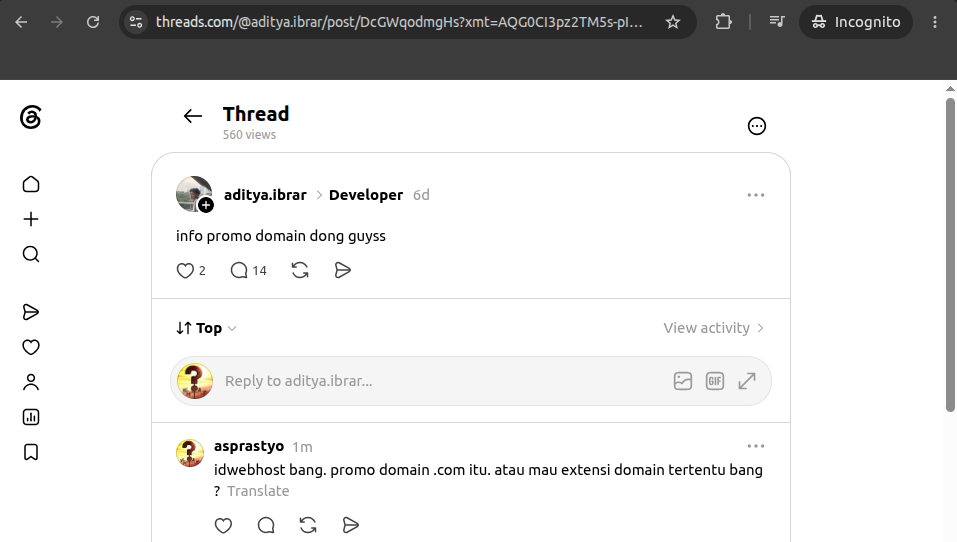Open View activity

pyautogui.click(x=713, y=328)
